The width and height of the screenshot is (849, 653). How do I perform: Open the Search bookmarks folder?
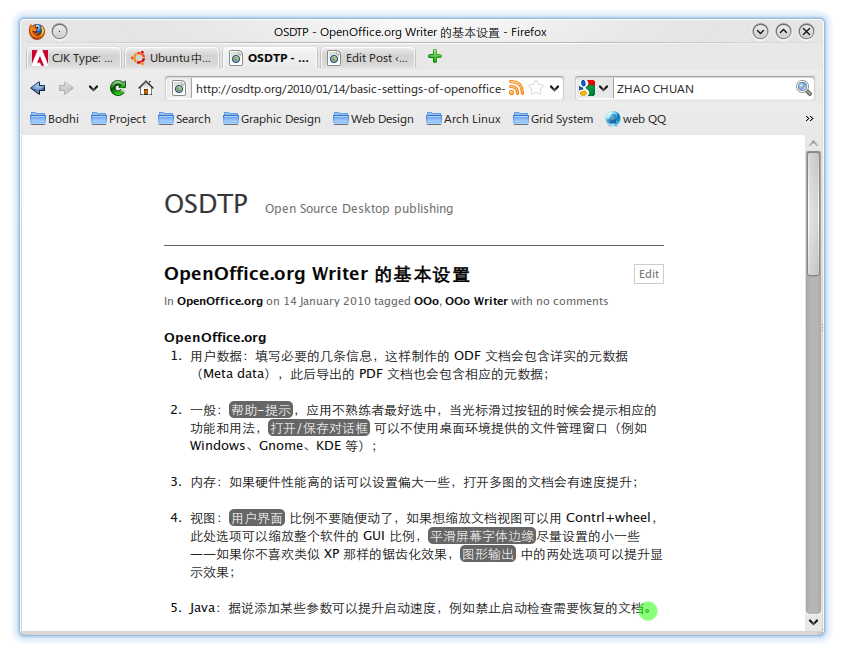pos(185,119)
